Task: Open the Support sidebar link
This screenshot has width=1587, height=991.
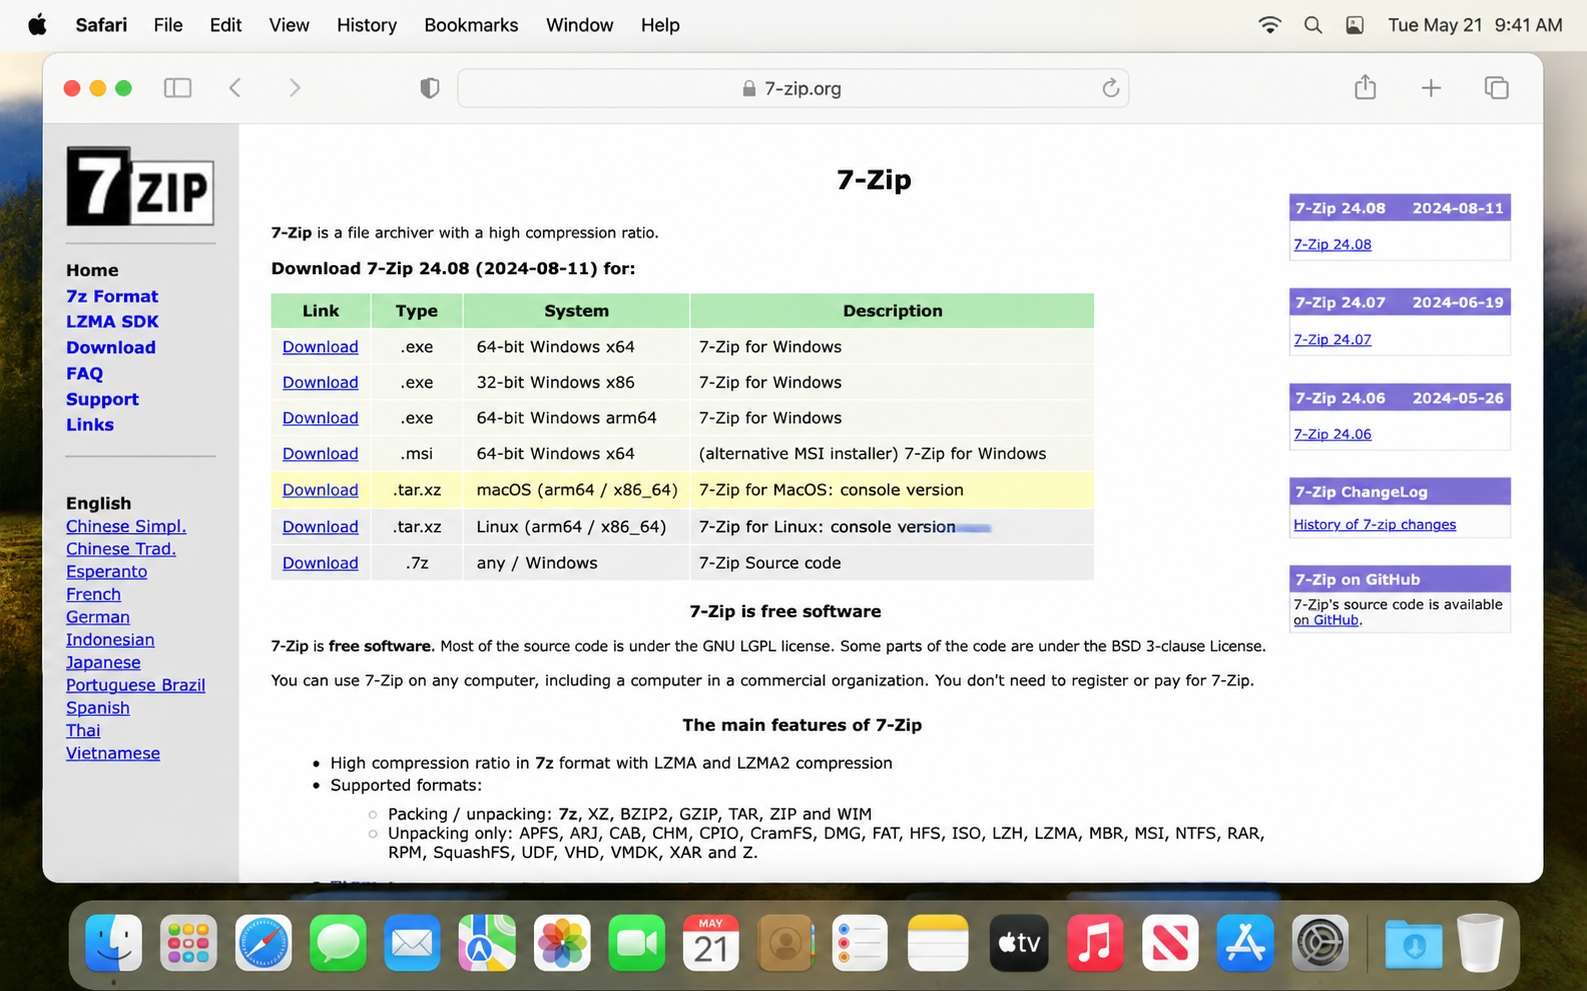Action: 102,399
